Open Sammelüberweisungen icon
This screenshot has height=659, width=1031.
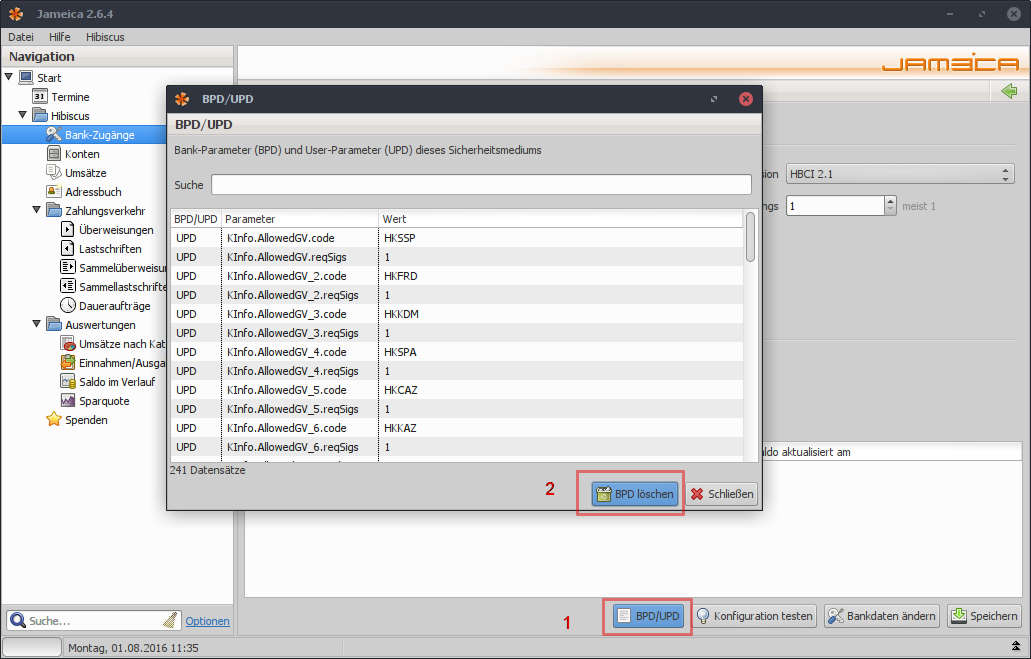[x=68, y=268]
